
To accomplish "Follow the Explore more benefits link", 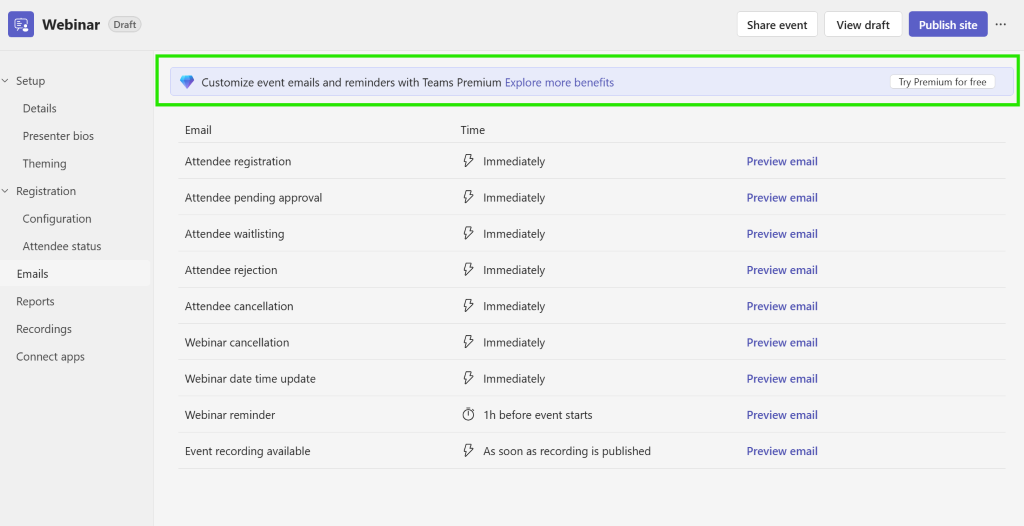I will point(559,82).
